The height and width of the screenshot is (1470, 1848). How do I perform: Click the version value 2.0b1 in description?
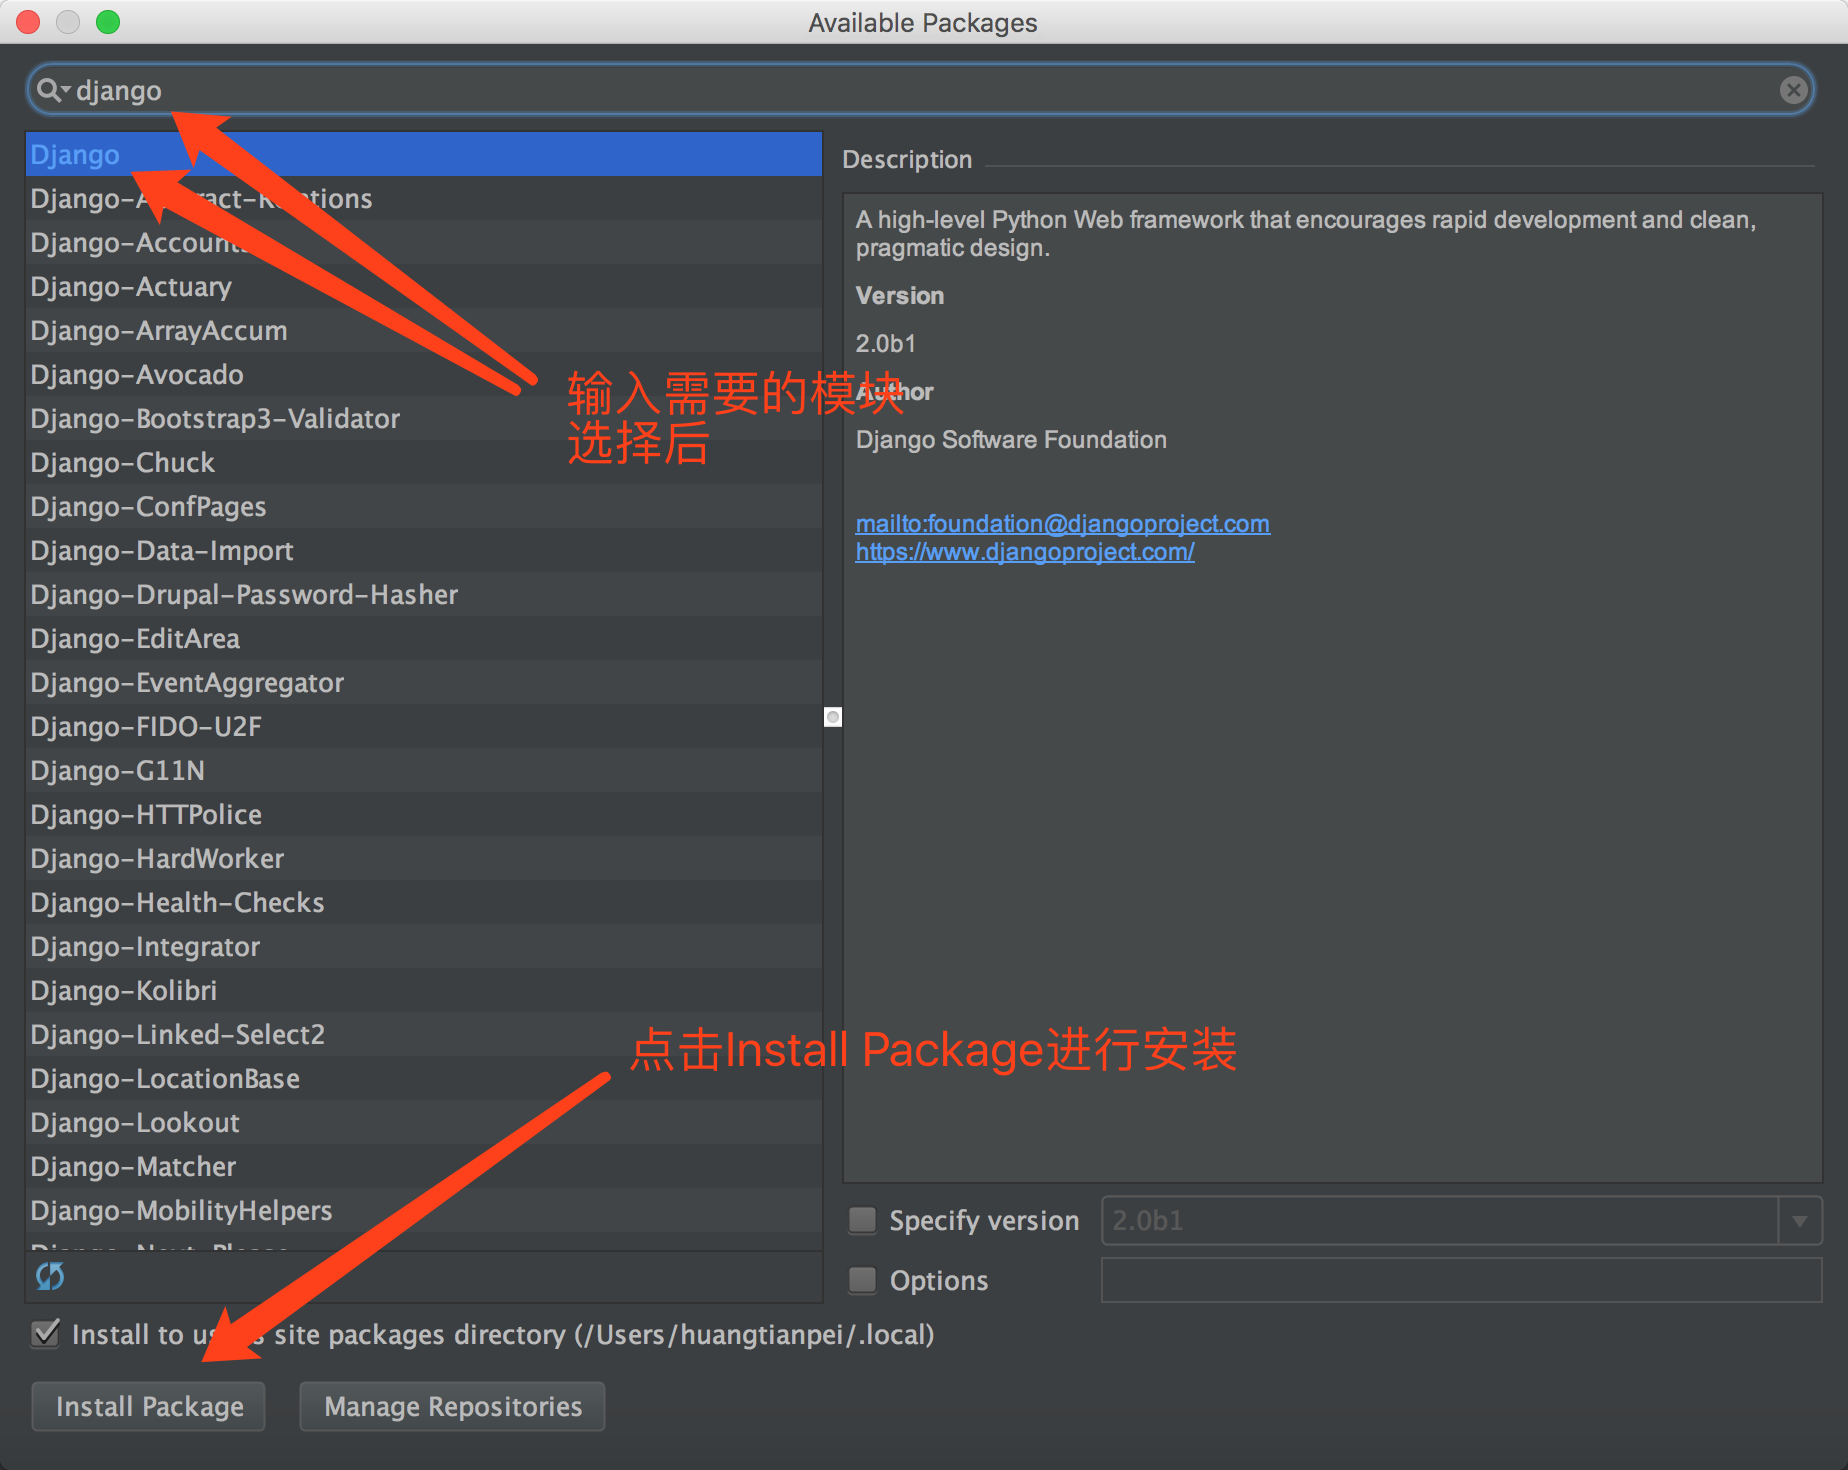click(x=885, y=344)
